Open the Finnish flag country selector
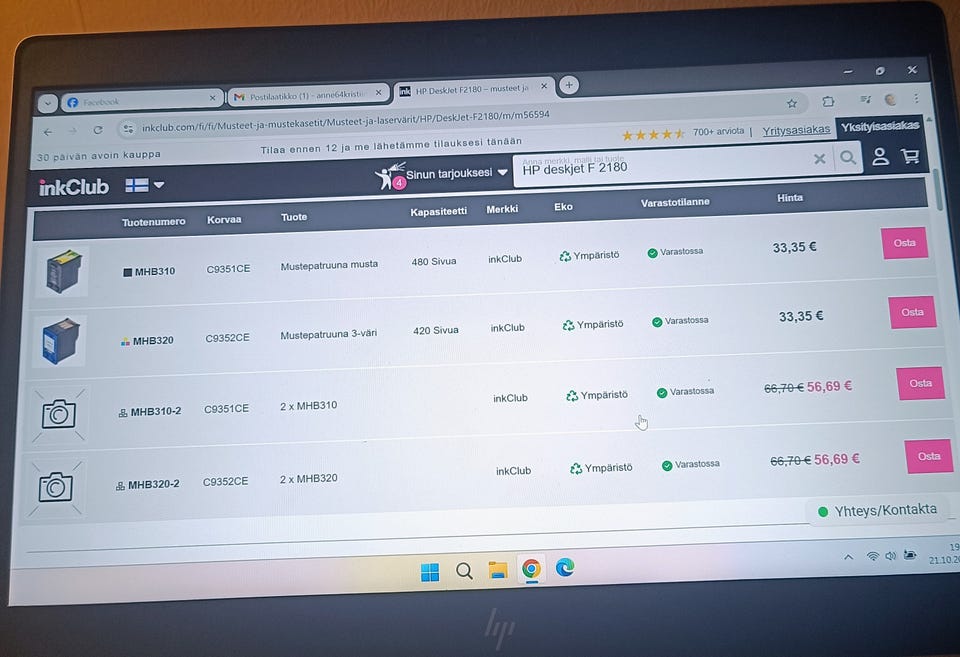960x657 pixels. 144,185
